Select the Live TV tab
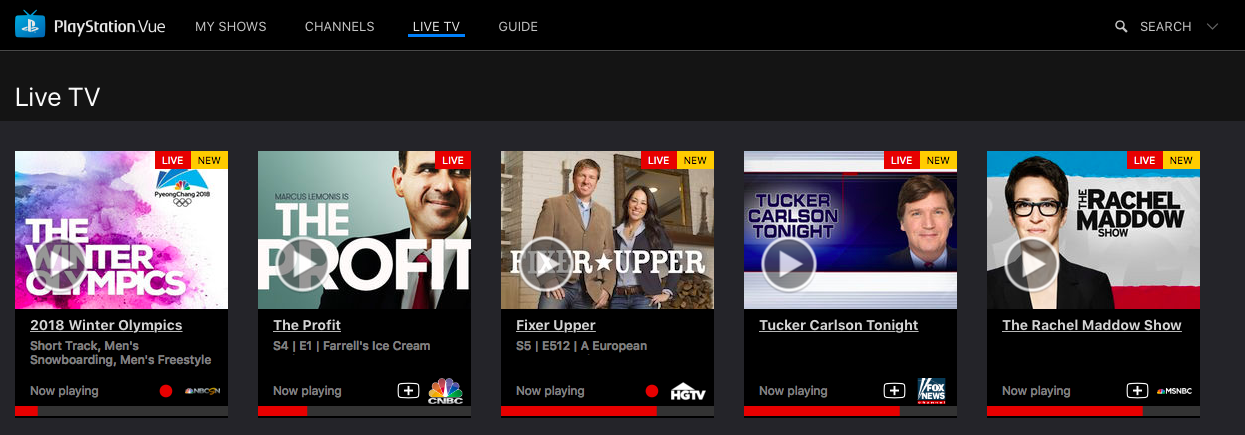Screen dimensions: 1245x435 (436, 27)
